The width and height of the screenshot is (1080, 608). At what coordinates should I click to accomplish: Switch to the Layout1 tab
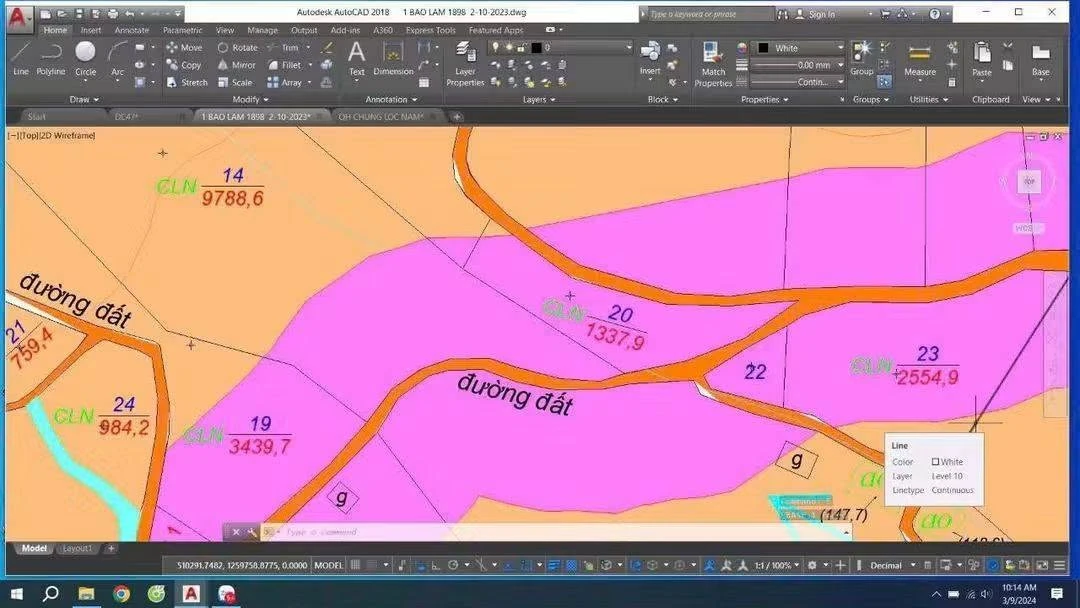[x=77, y=549]
